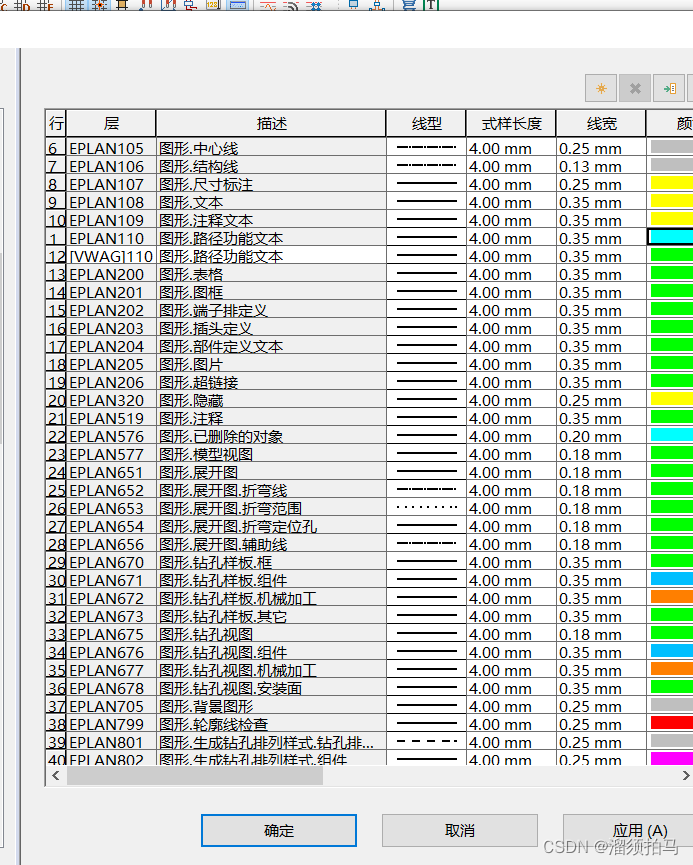Click the import layers arrow icon
Viewport: 693px width, 865px height.
669,89
